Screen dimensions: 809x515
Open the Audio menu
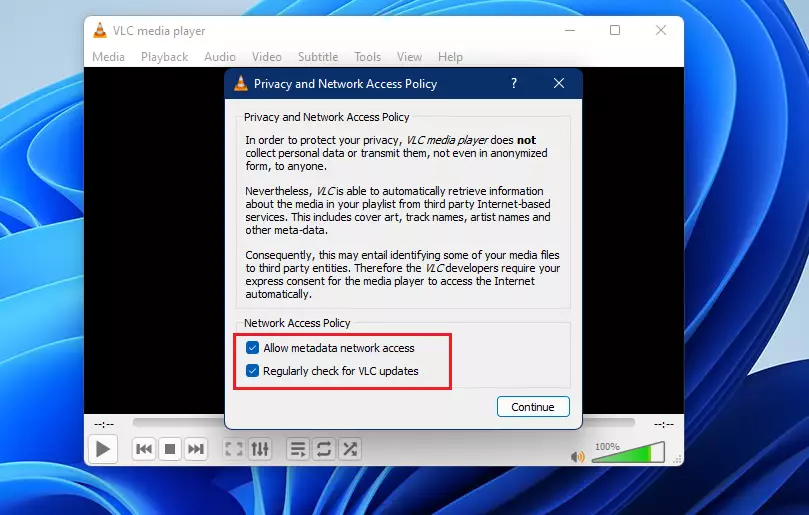click(220, 57)
